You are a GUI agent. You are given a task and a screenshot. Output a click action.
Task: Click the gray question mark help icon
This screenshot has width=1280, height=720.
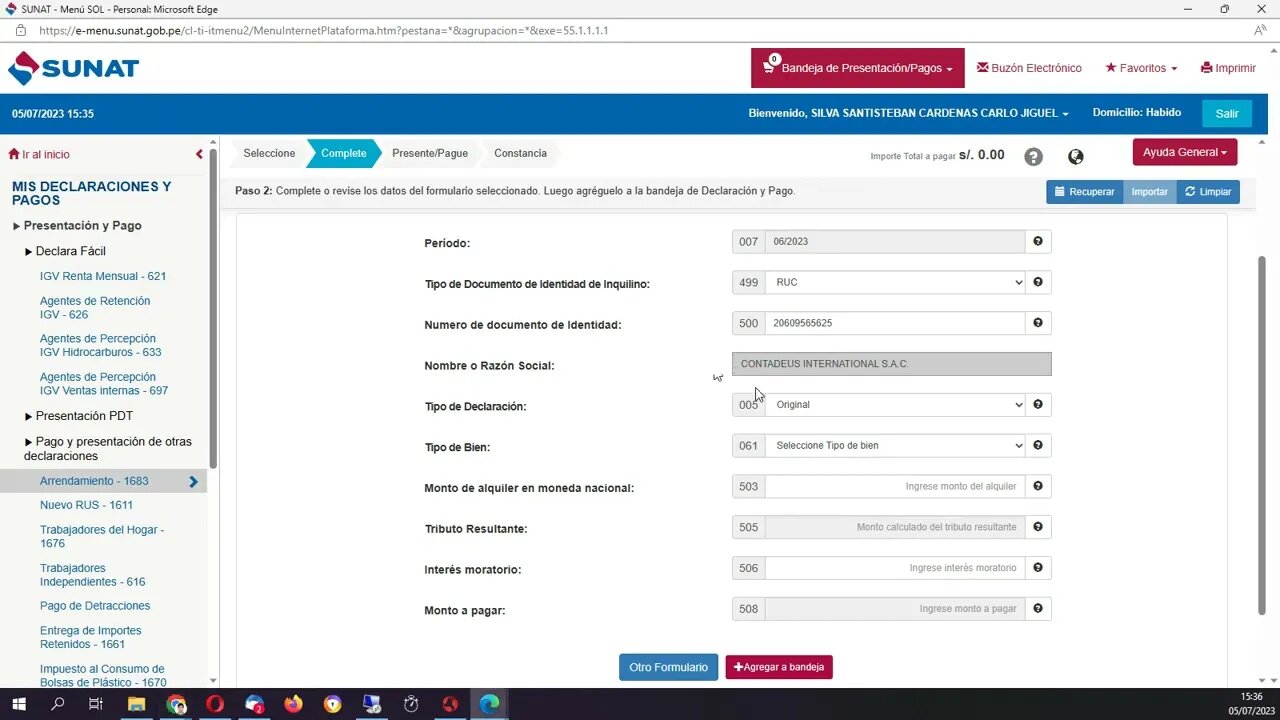pos(1033,156)
